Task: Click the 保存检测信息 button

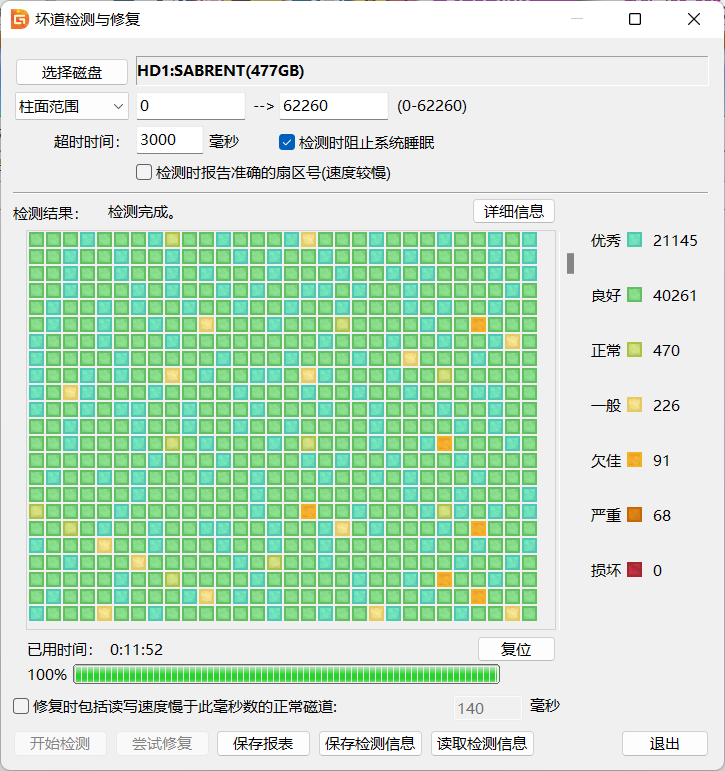Action: coord(370,743)
